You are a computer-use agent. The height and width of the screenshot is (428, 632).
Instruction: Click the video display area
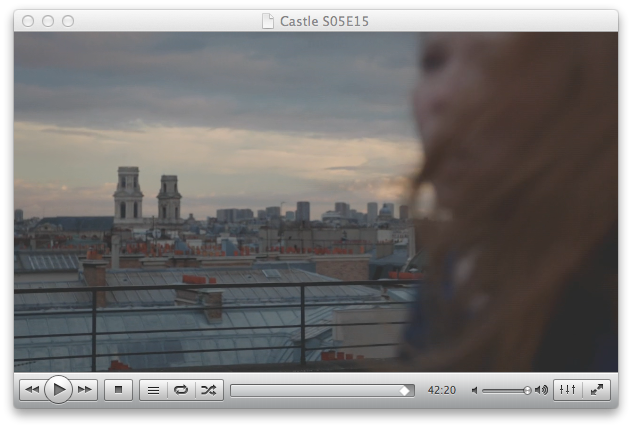click(x=316, y=202)
